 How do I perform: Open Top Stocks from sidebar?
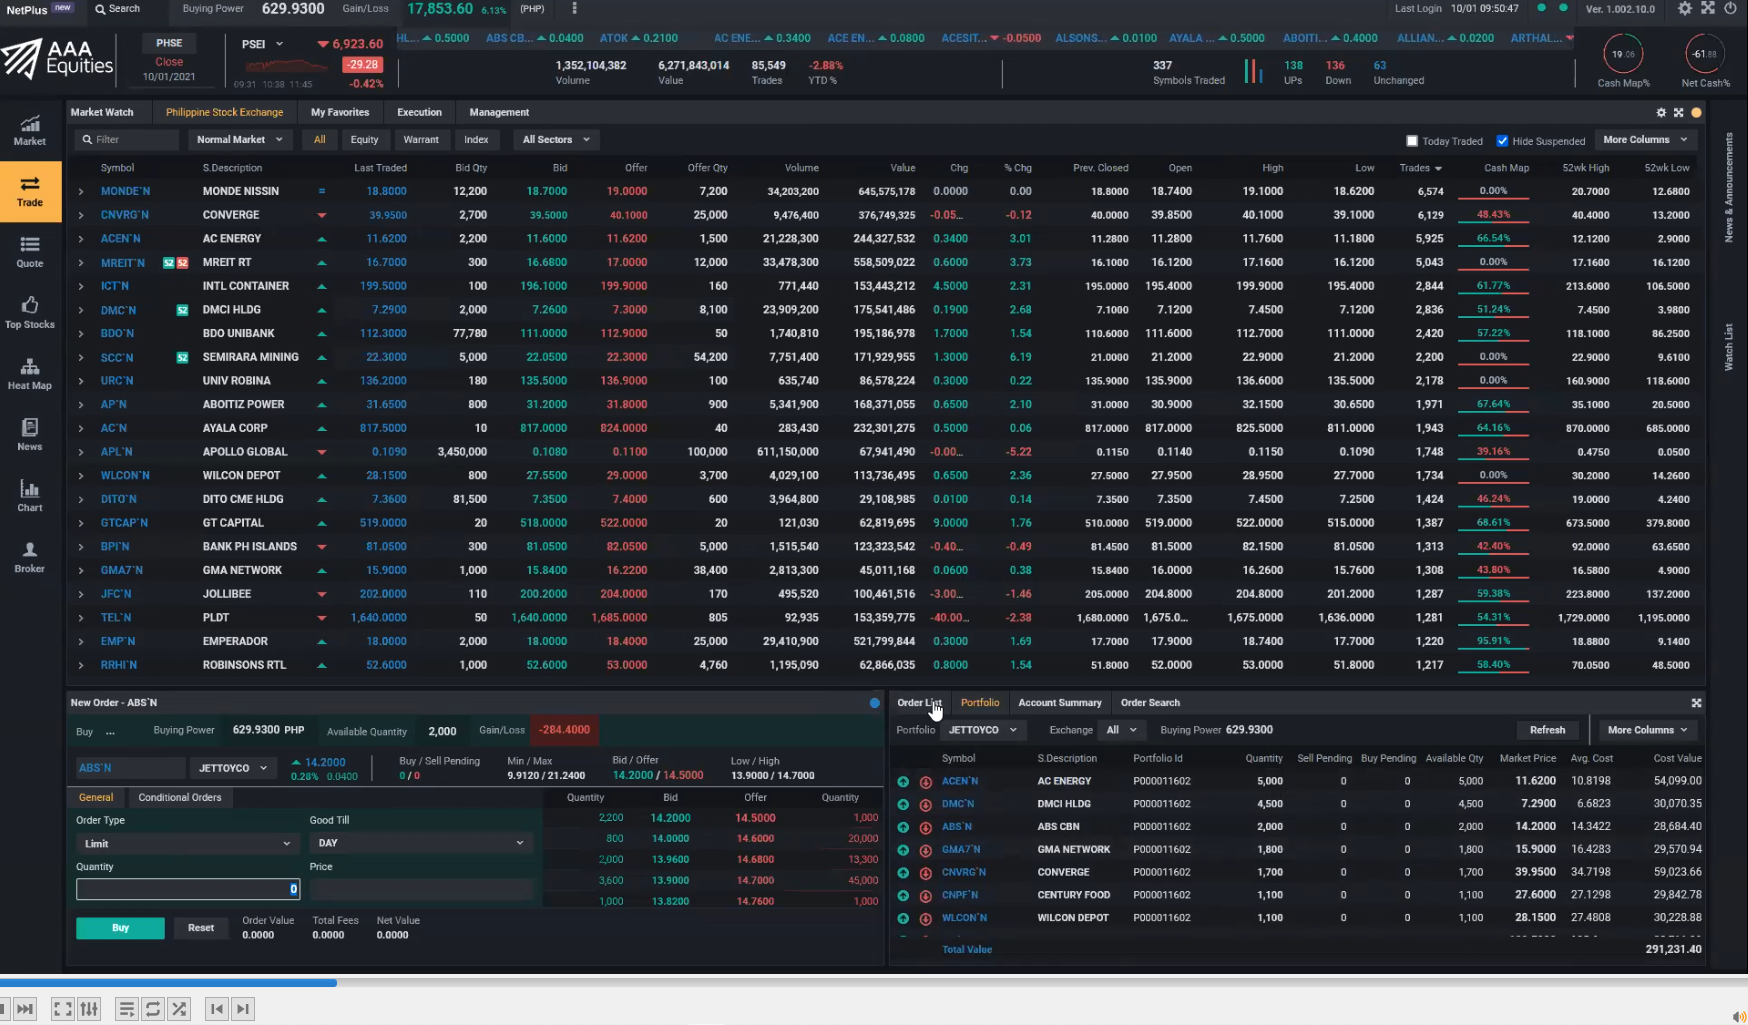coord(30,312)
